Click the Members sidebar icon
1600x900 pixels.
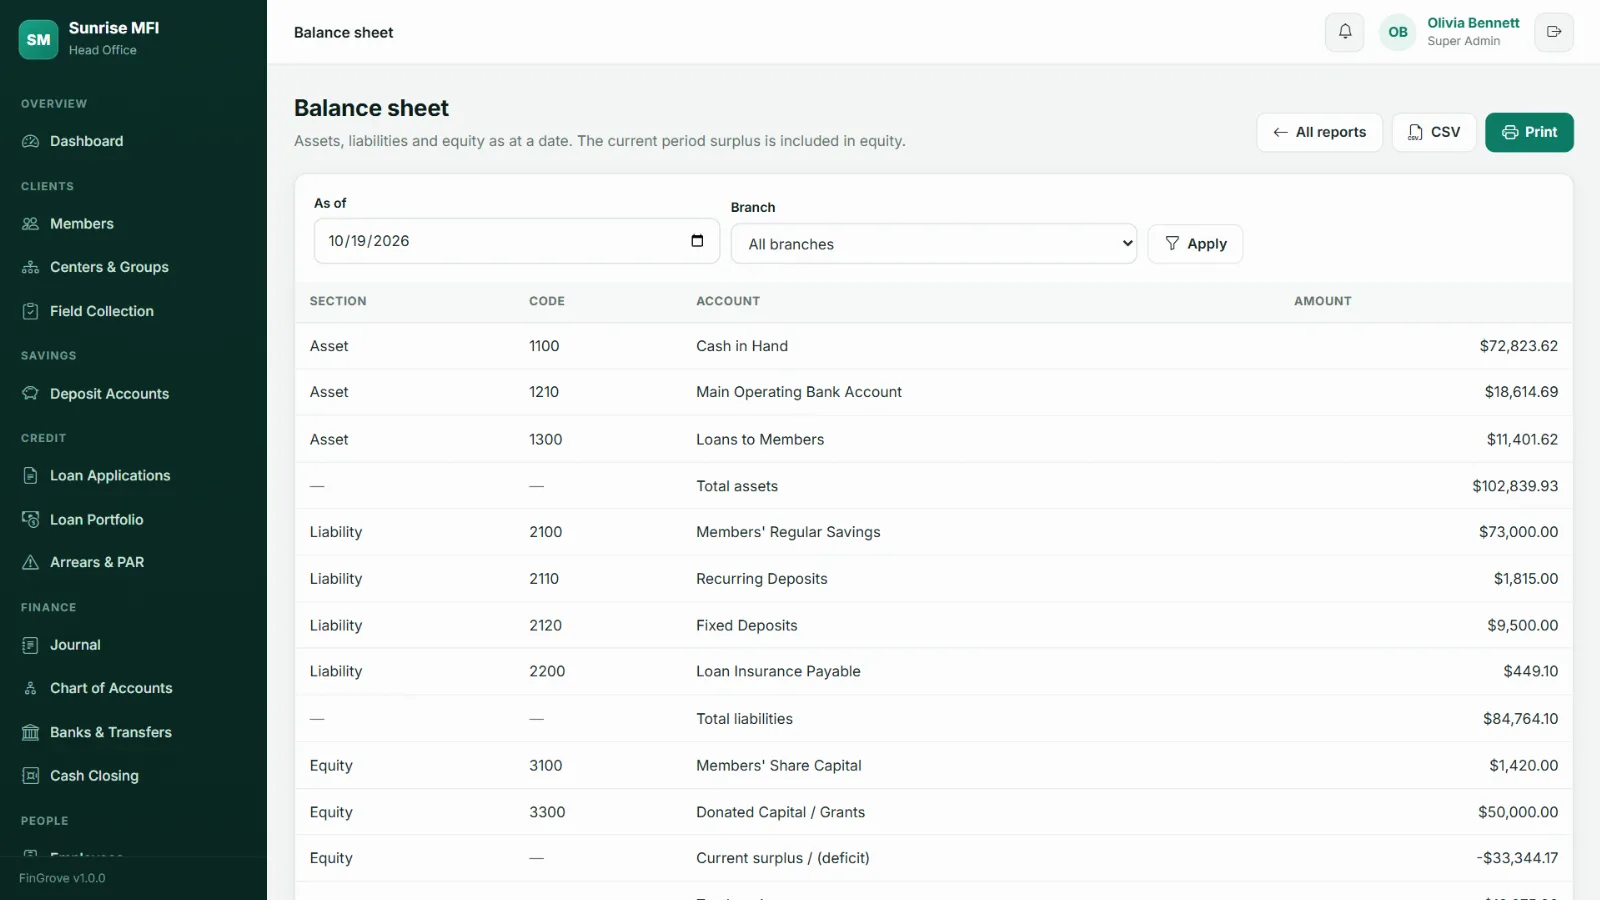[31, 224]
